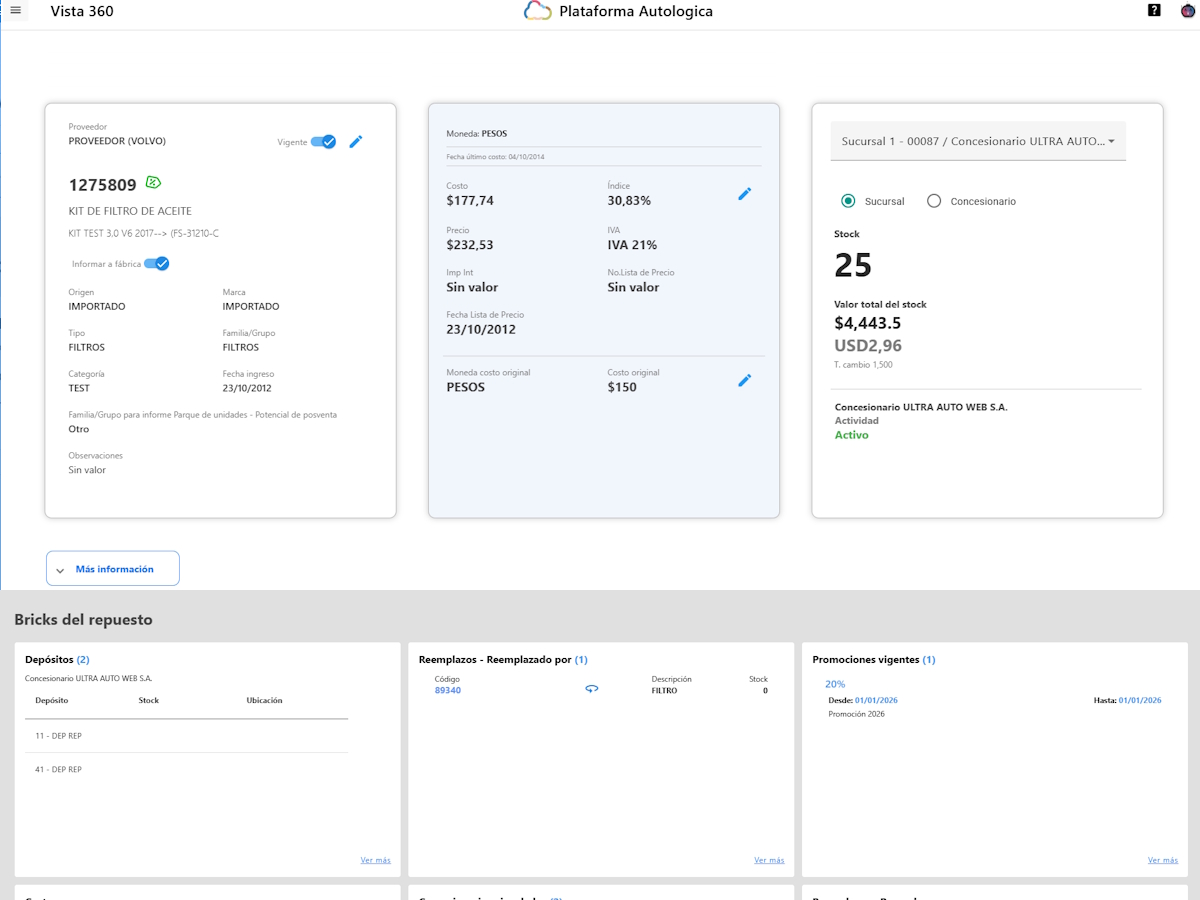Screen dimensions: 1200x900
Task: Select the Sucursal radio button
Action: [848, 201]
